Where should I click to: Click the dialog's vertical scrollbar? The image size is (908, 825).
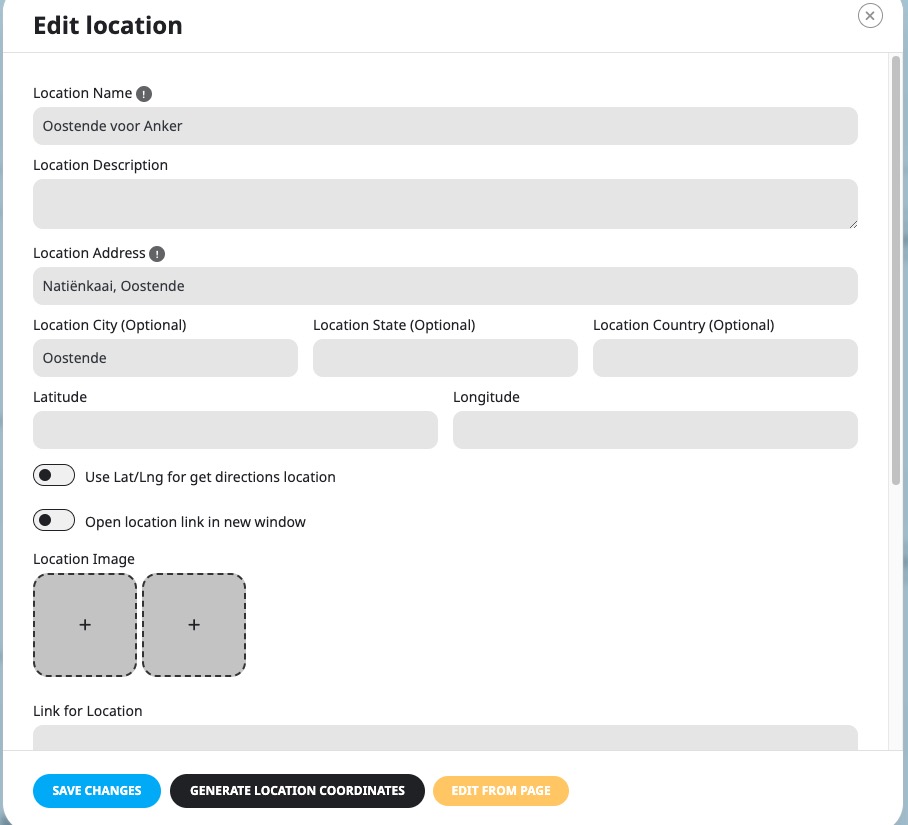(x=896, y=270)
